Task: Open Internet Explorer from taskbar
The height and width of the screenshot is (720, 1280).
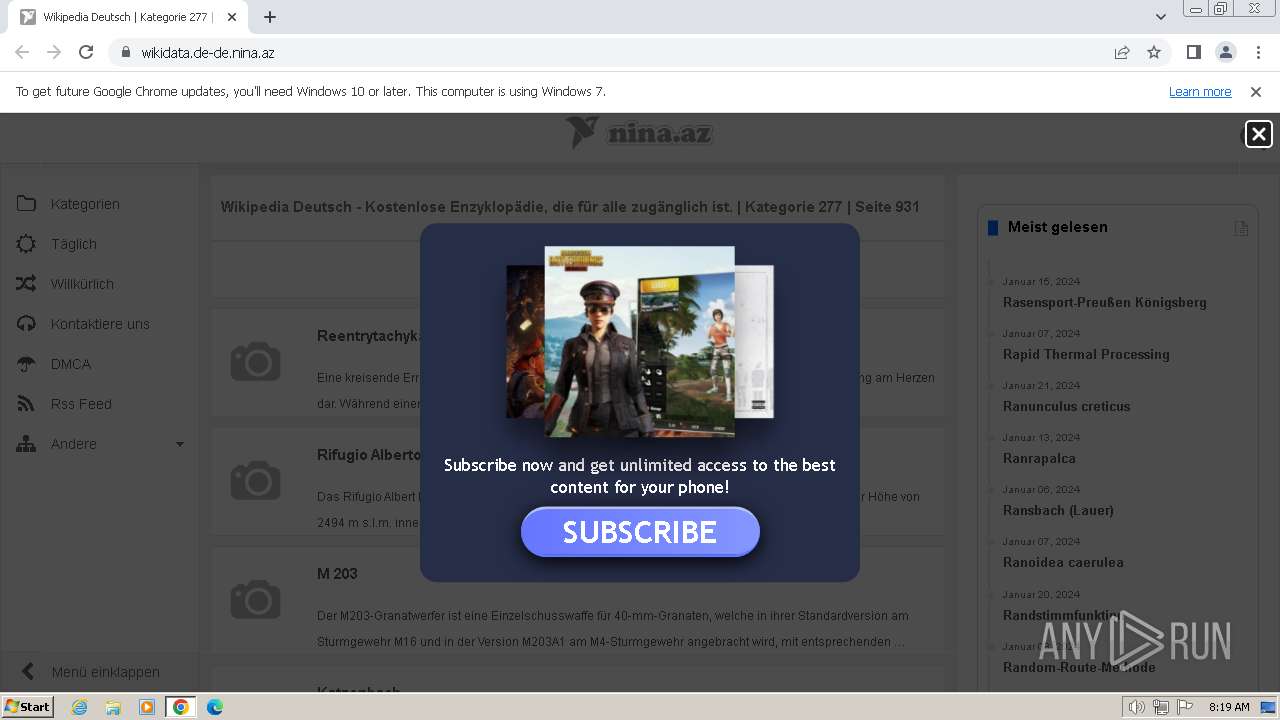Action: tap(79, 707)
